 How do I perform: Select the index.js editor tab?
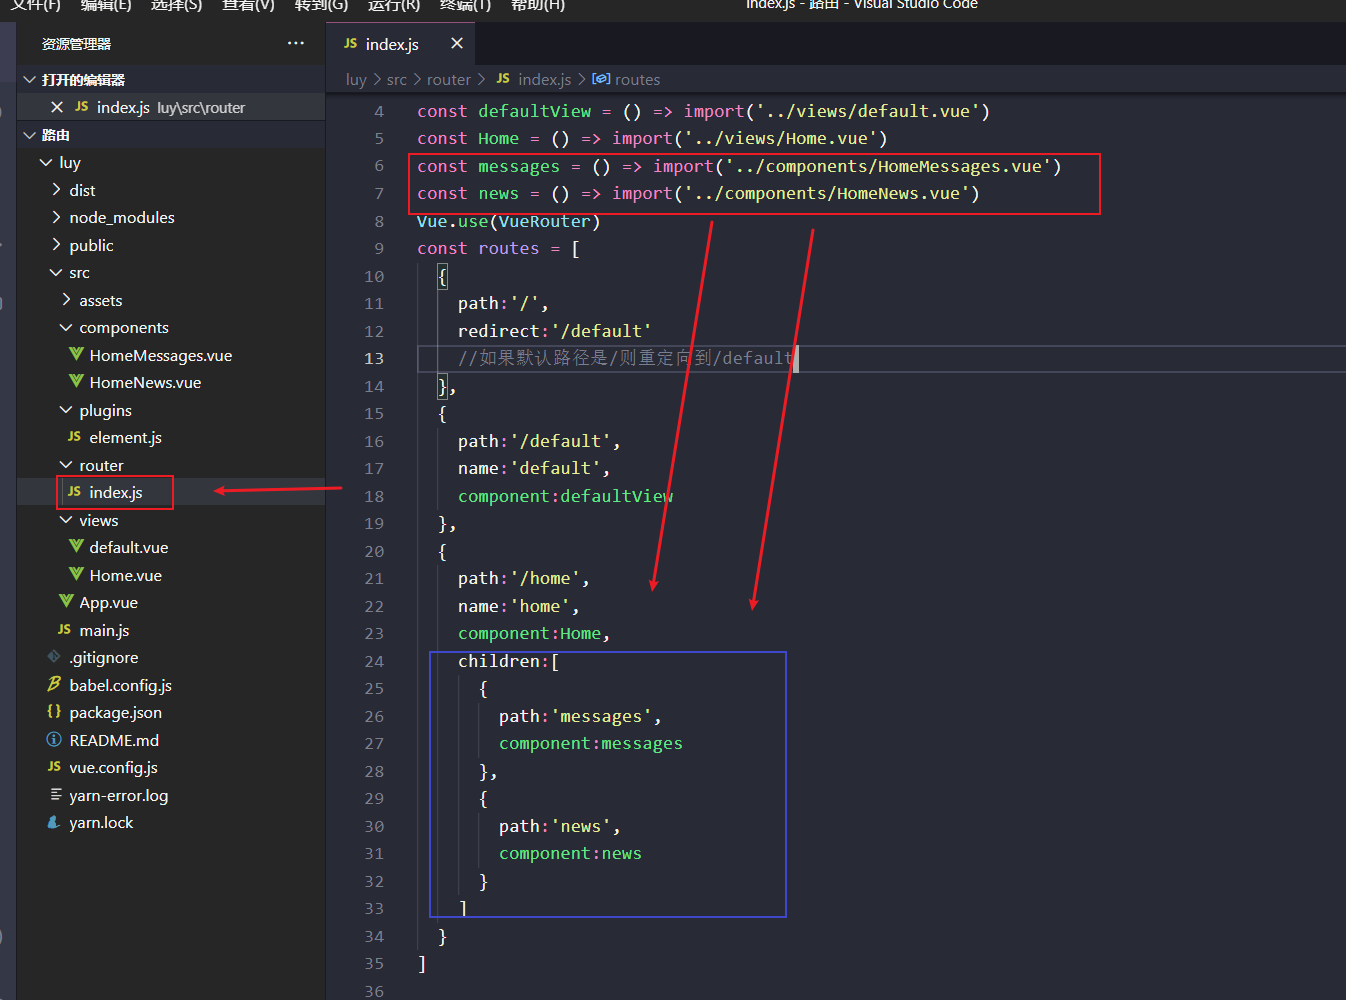pyautogui.click(x=400, y=44)
